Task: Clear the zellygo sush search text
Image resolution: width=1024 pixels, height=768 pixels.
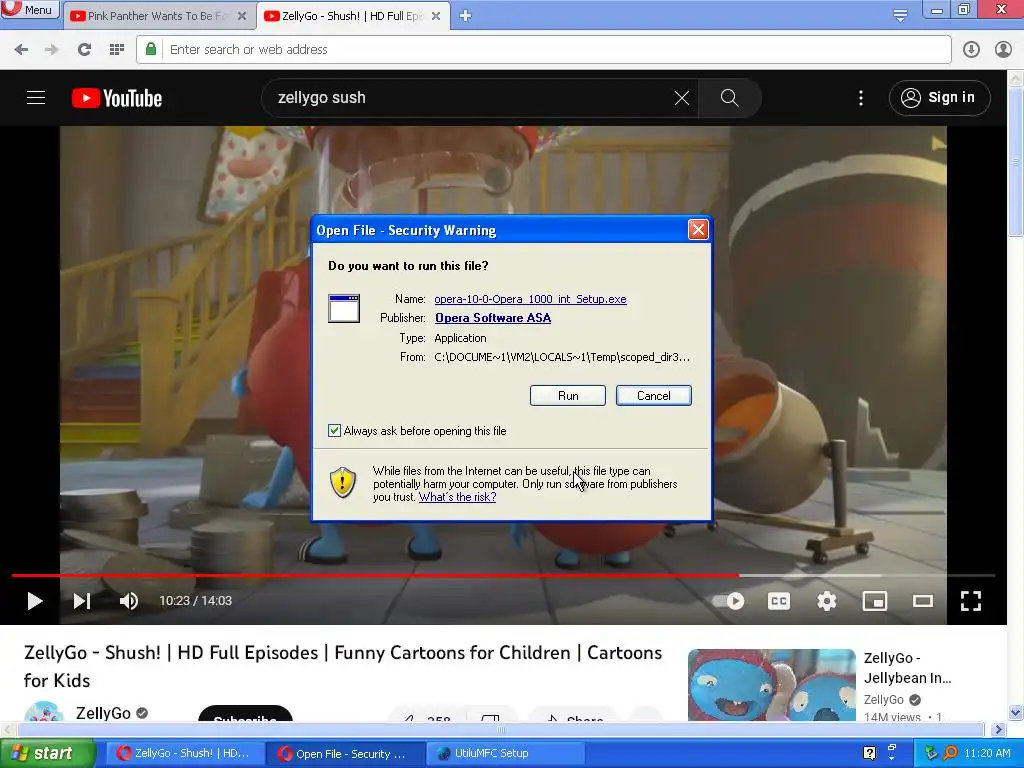Action: pyautogui.click(x=681, y=98)
